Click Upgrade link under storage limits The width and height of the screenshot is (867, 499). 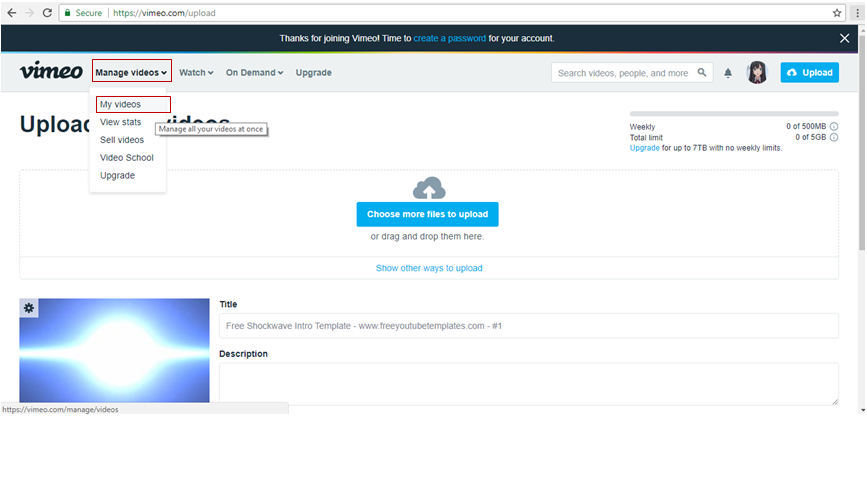(644, 148)
